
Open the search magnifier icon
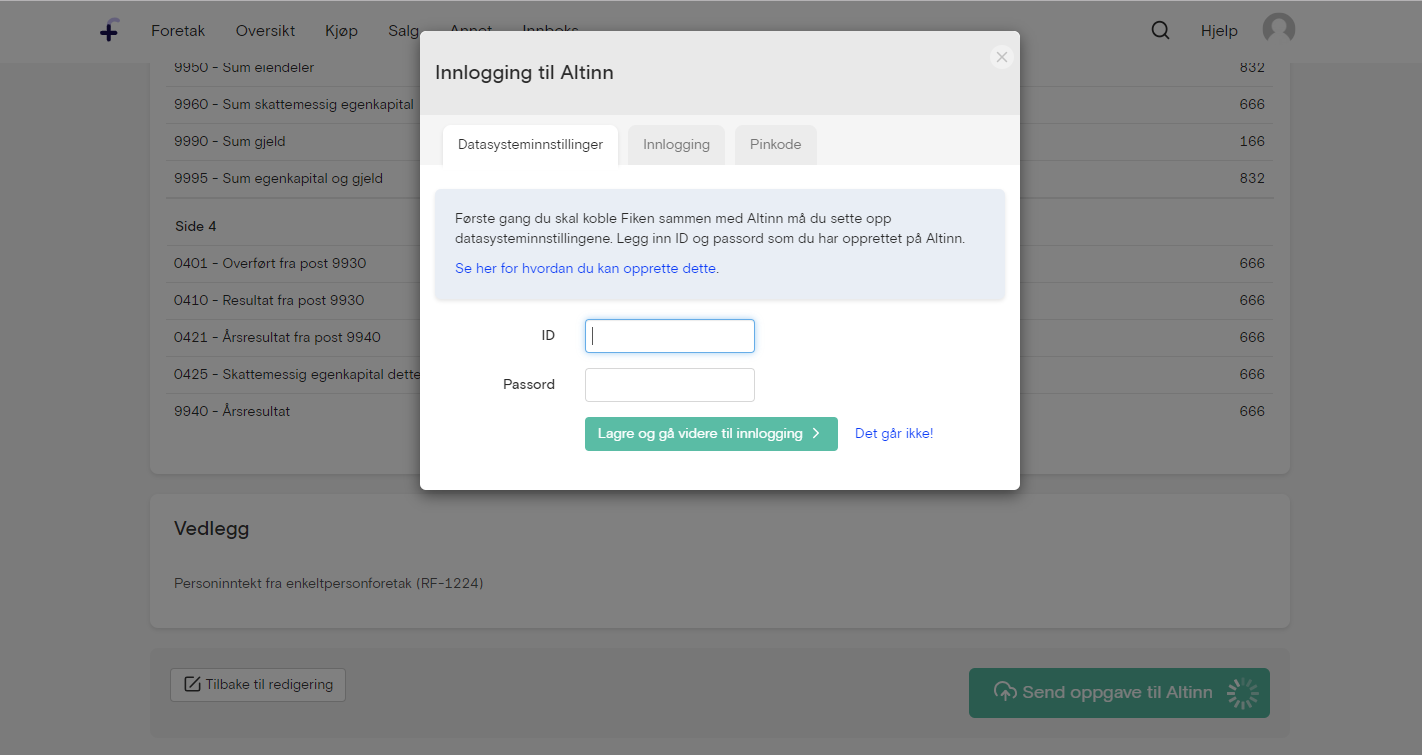pos(1160,30)
